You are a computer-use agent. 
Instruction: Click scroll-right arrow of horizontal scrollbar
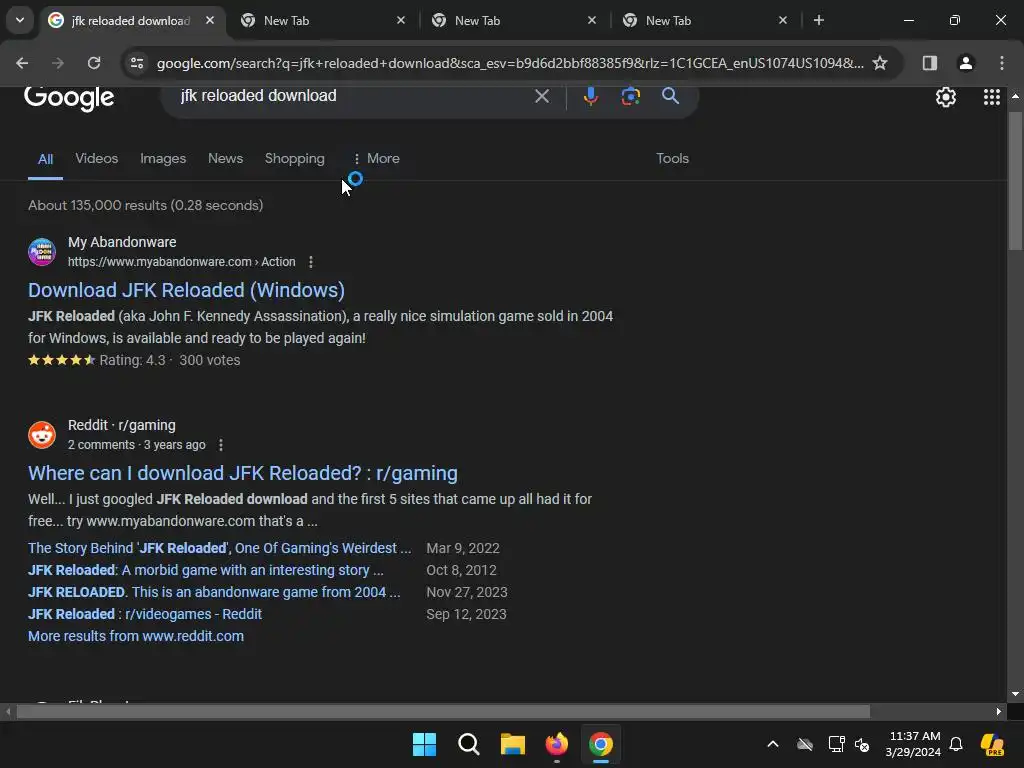[x=999, y=711]
